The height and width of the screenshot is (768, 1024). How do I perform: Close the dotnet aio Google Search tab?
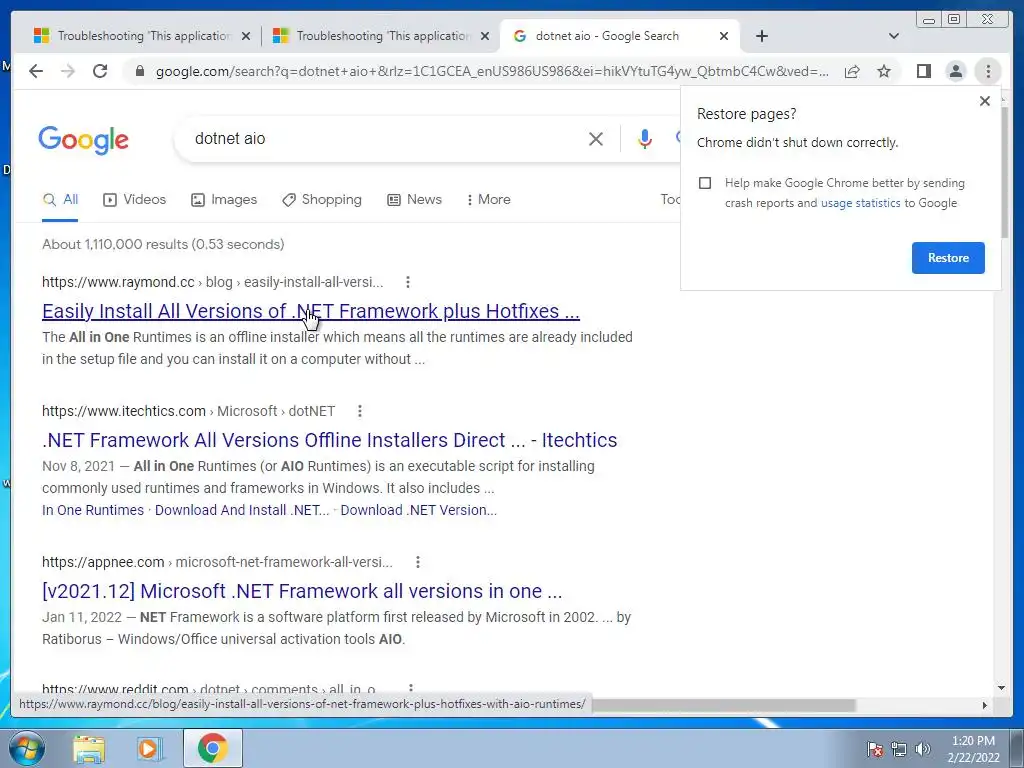pyautogui.click(x=724, y=37)
